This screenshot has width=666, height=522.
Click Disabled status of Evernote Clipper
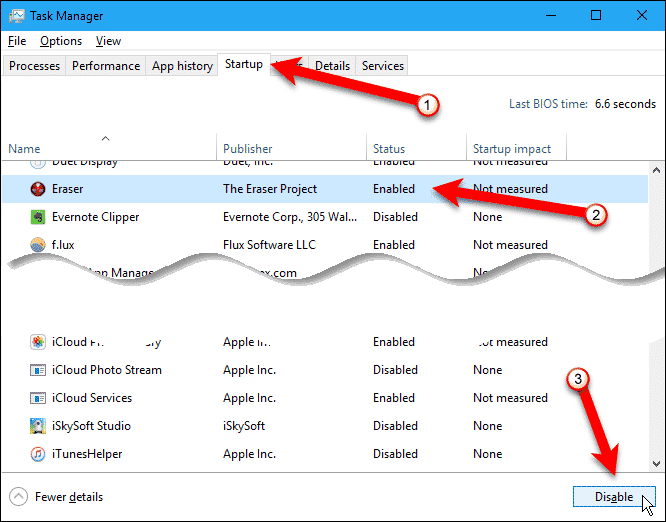pos(395,217)
